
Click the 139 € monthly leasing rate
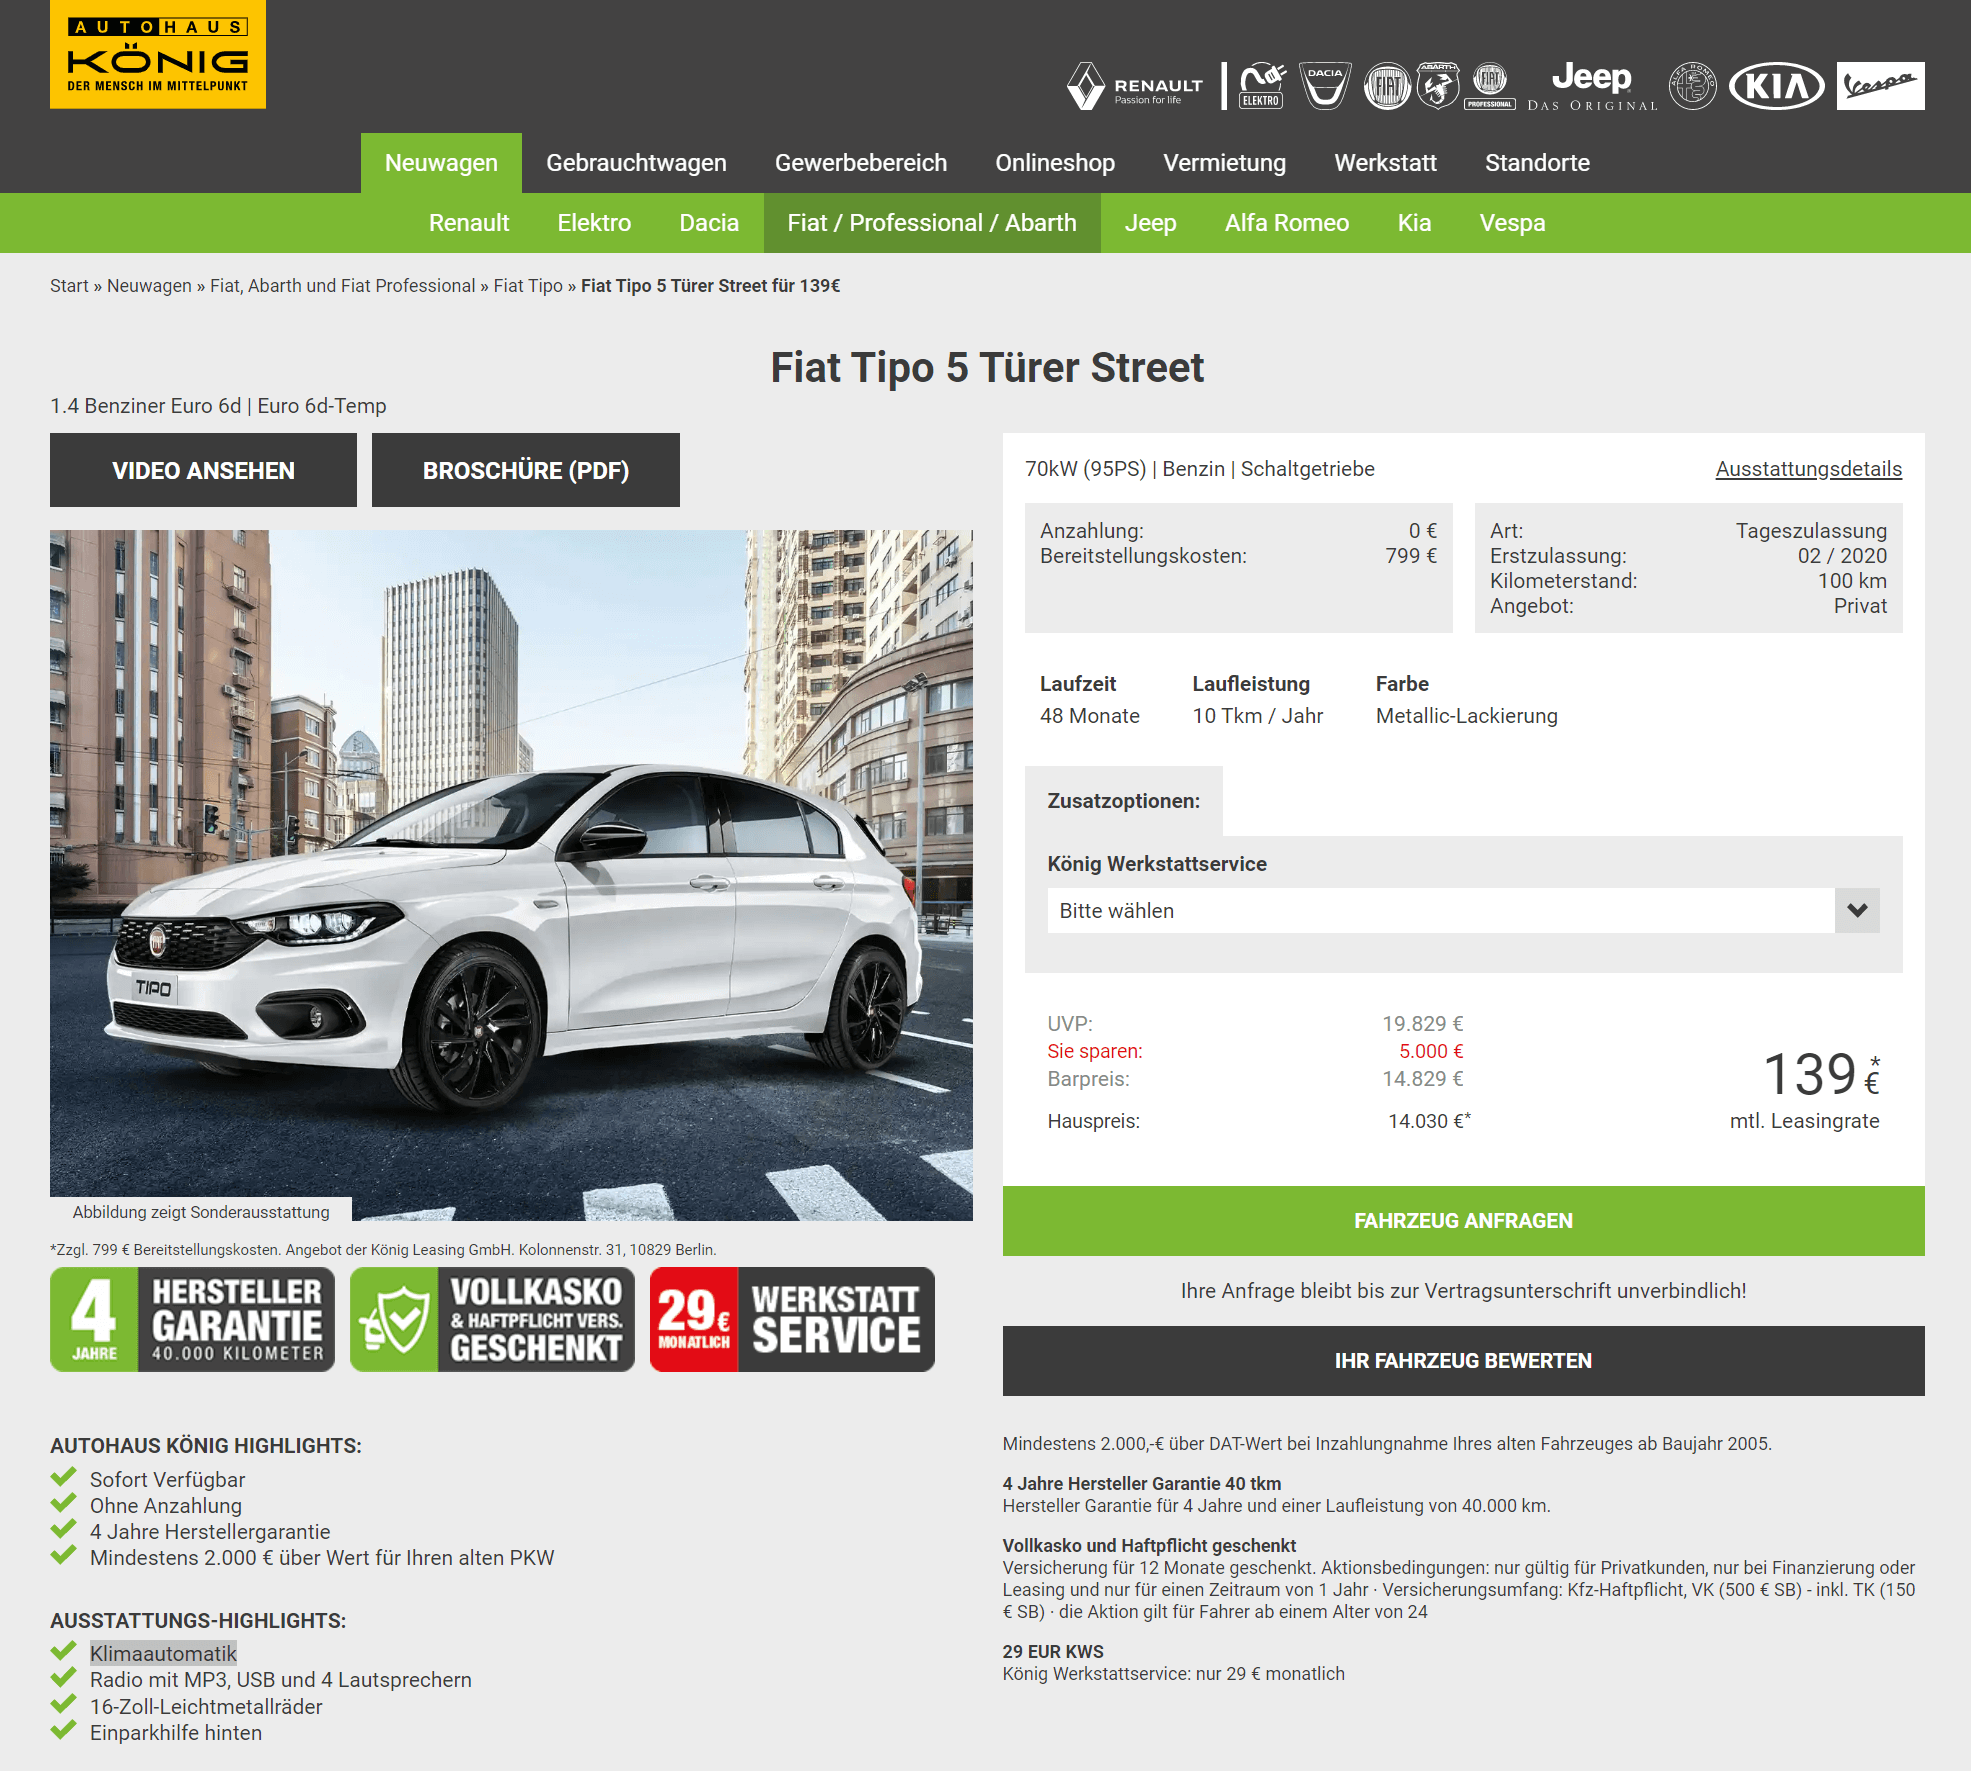tap(1820, 1075)
